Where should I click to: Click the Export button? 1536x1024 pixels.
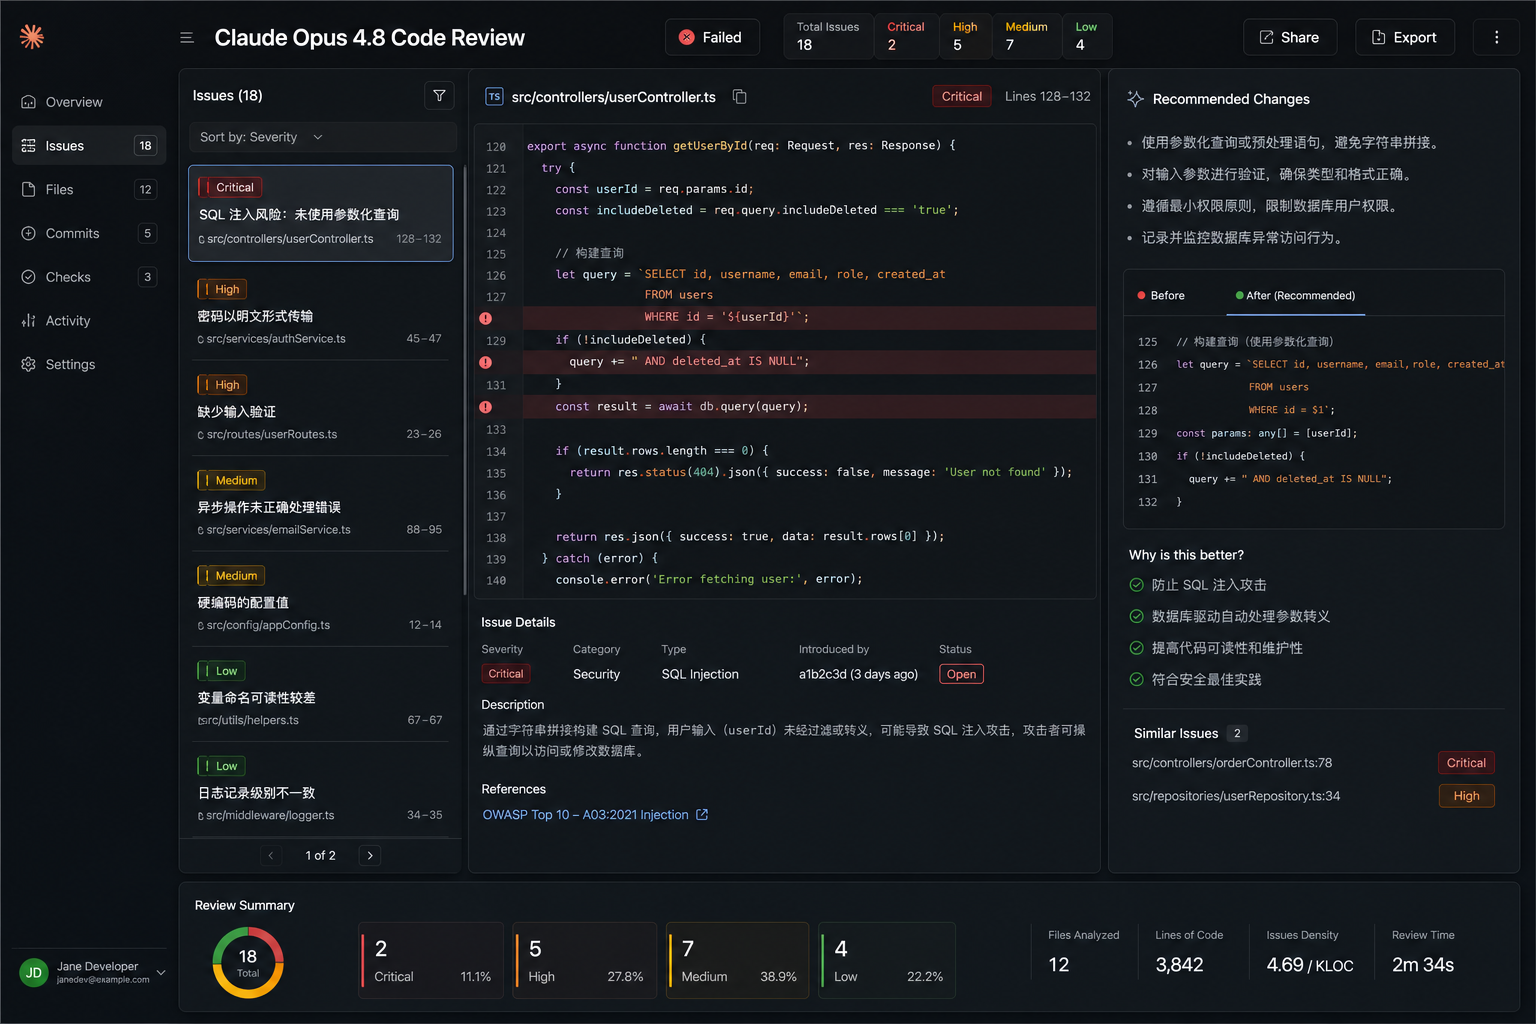click(1404, 38)
